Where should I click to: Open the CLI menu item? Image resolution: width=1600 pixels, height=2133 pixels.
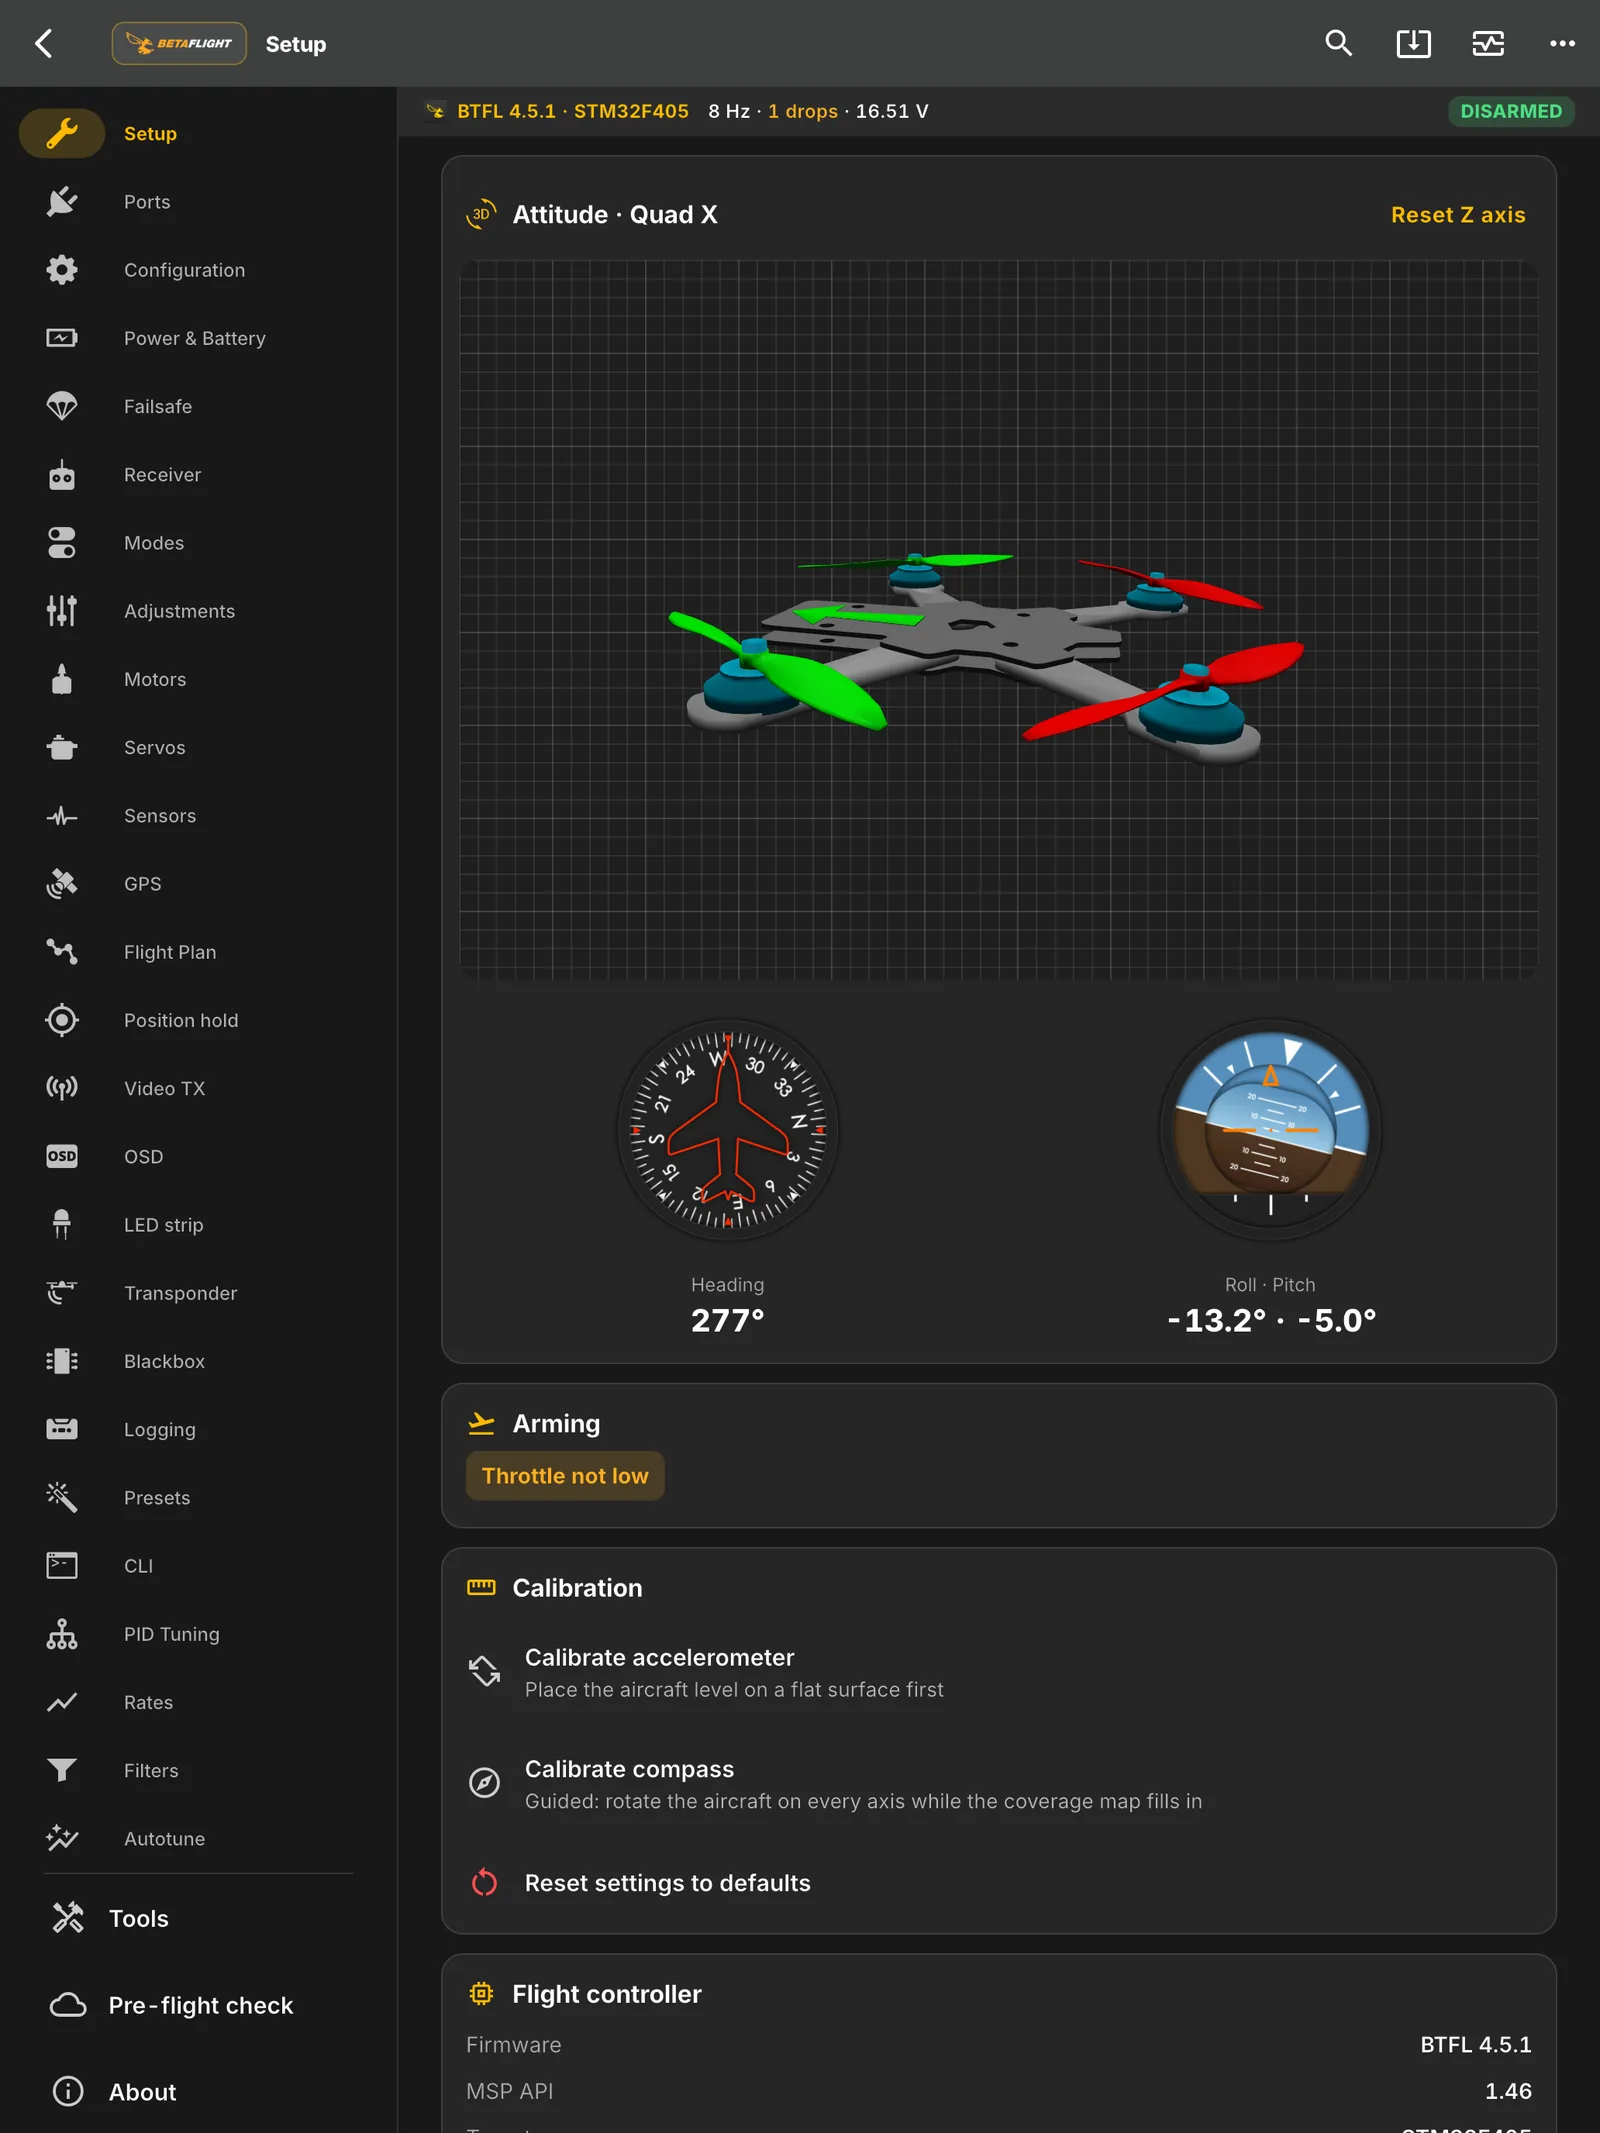point(198,1566)
